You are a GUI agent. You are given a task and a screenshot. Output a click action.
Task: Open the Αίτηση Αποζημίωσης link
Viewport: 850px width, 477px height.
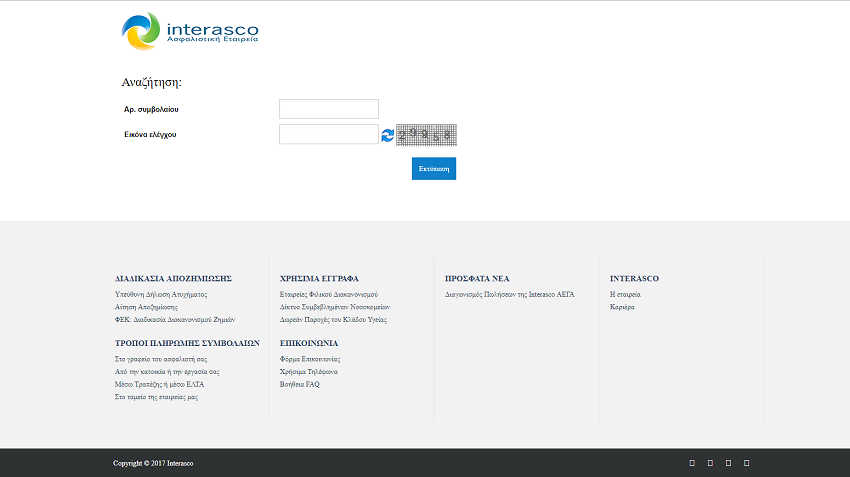tap(146, 307)
